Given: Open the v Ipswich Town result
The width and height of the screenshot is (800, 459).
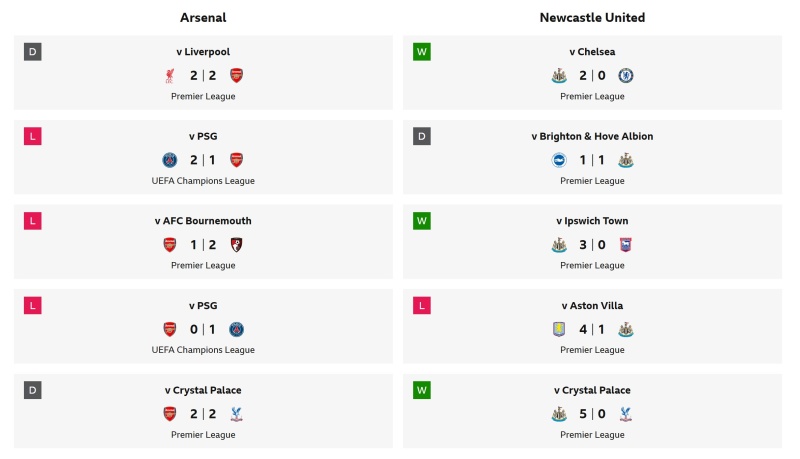Looking at the screenshot, I should click(x=592, y=221).
